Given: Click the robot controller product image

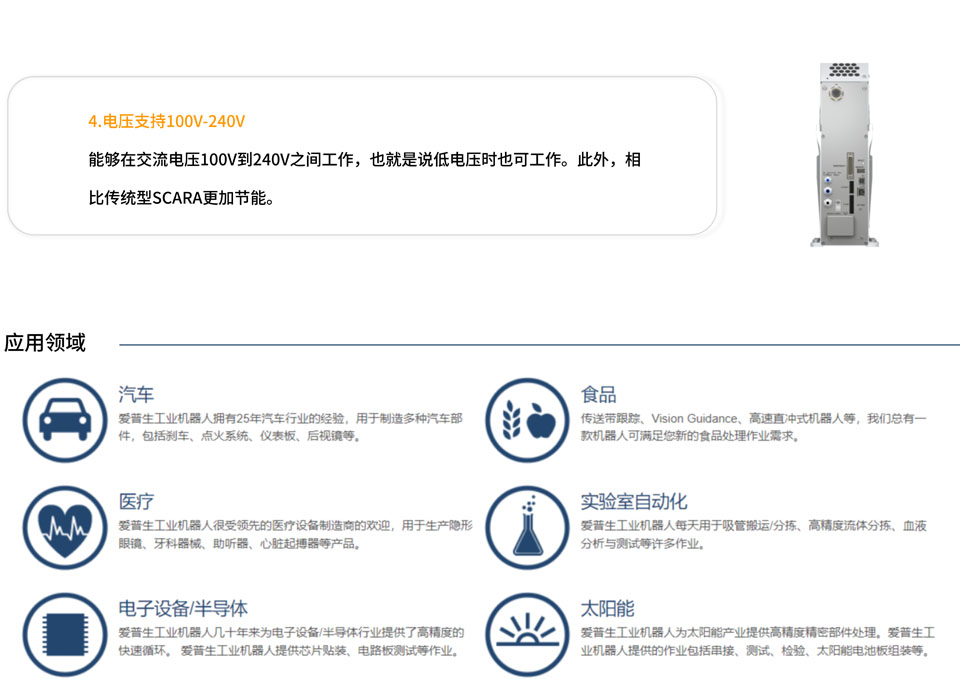Looking at the screenshot, I should coord(846,153).
